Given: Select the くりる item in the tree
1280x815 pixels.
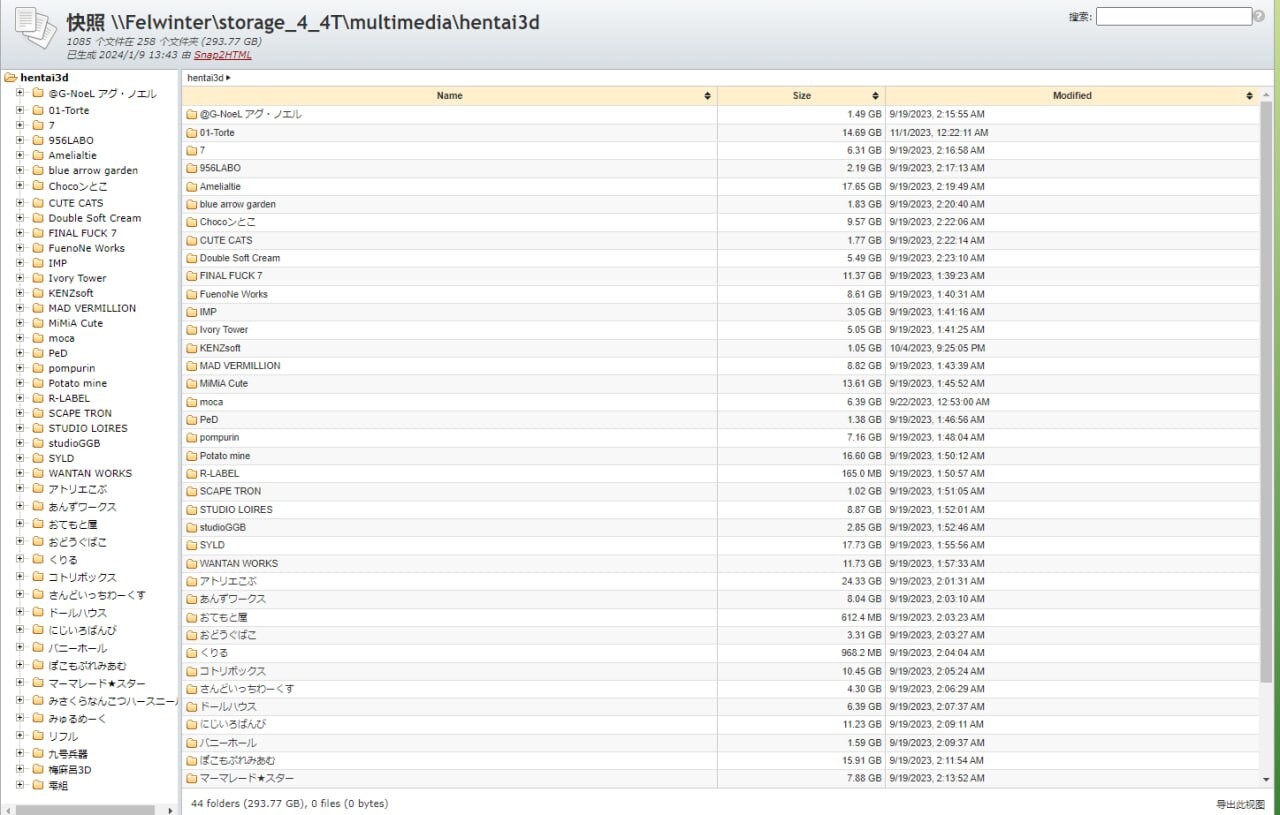Looking at the screenshot, I should (x=63, y=560).
